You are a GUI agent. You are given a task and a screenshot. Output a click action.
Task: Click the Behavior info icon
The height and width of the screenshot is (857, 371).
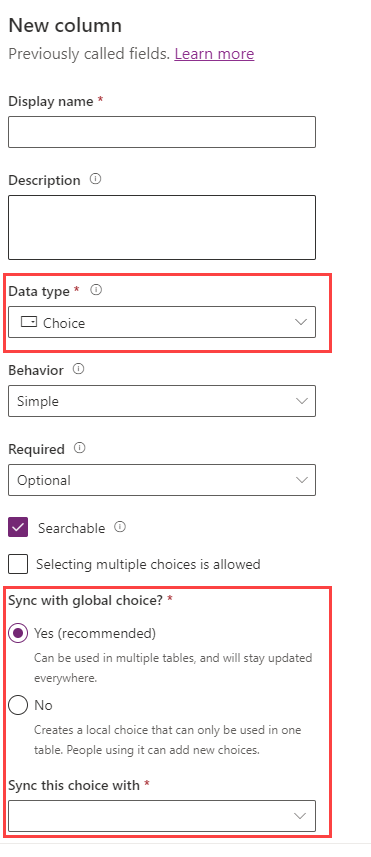(79, 369)
